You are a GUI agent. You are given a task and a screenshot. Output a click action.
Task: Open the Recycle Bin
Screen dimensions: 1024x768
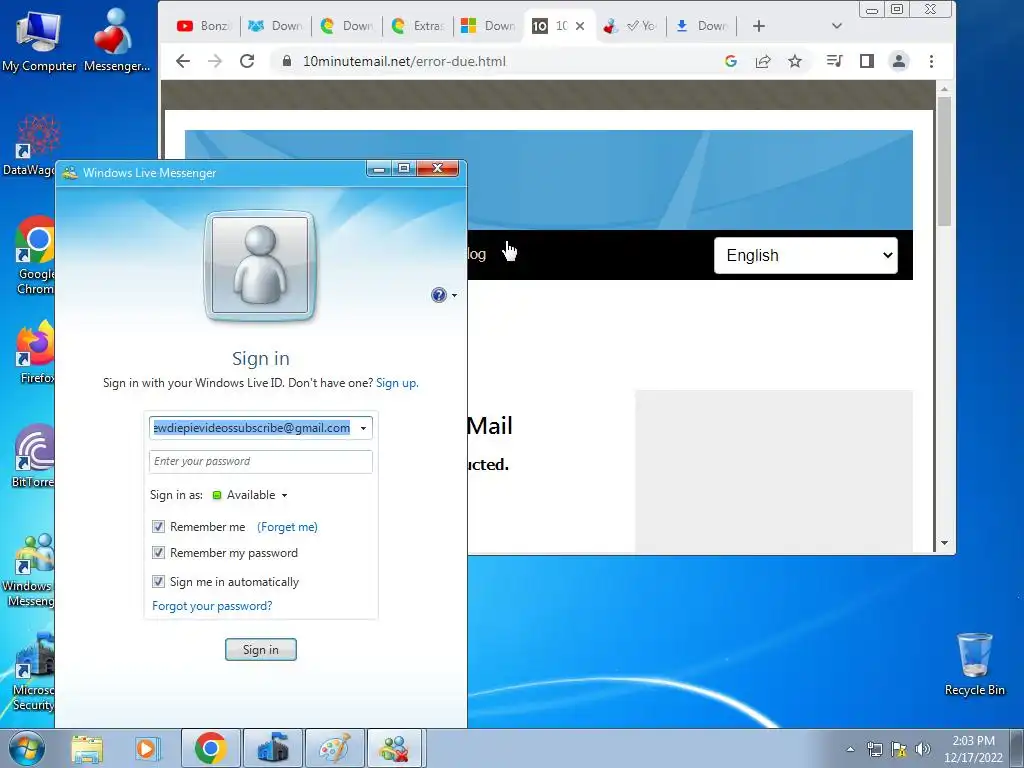(x=974, y=664)
